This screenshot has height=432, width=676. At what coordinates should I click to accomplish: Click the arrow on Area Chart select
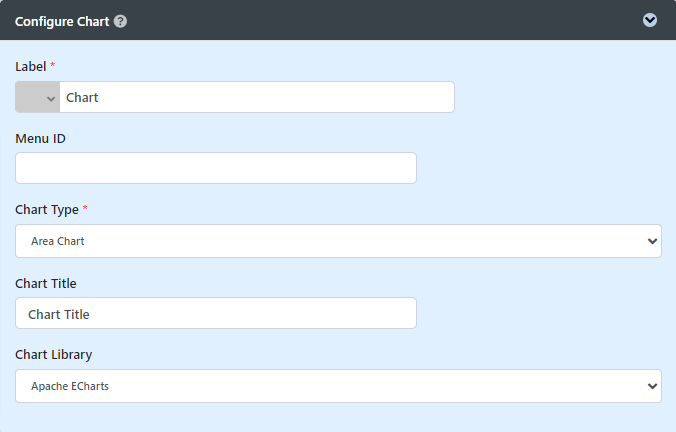click(x=653, y=241)
